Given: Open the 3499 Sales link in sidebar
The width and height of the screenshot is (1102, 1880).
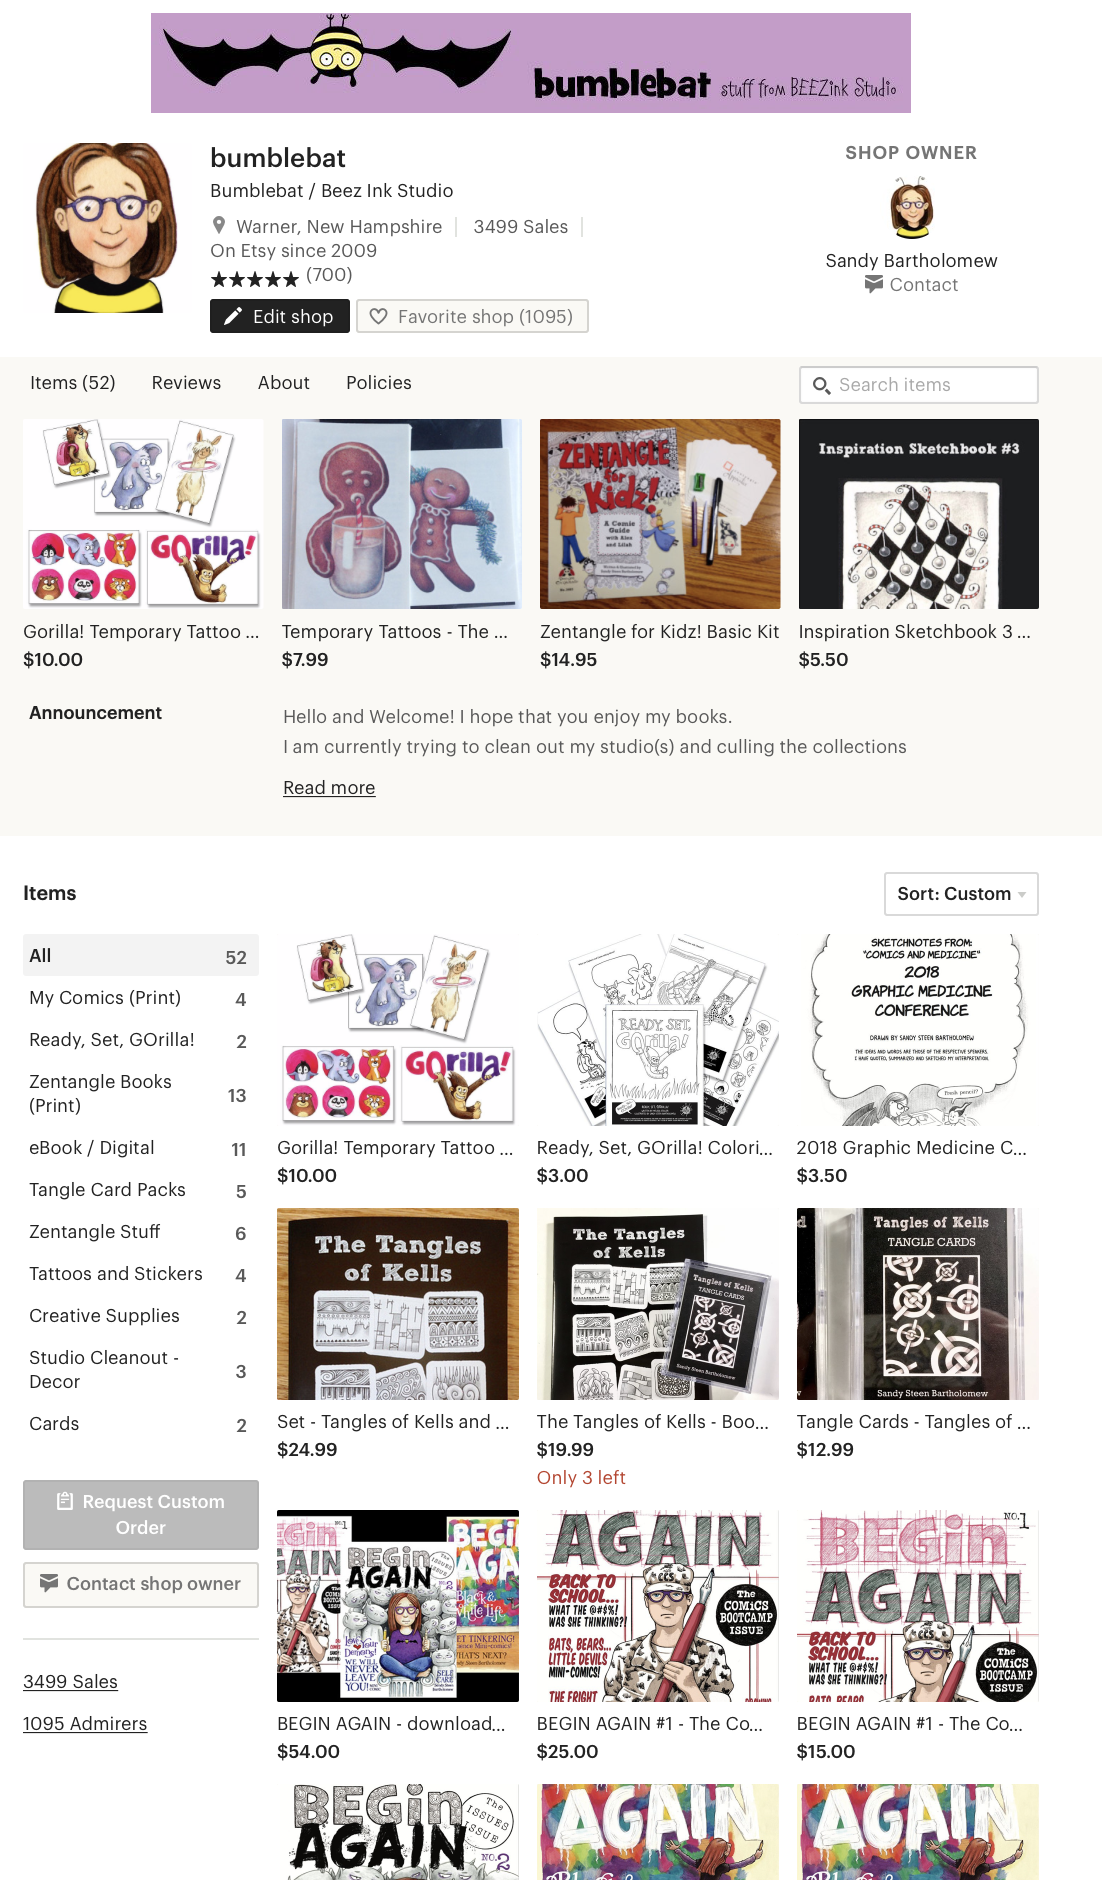Looking at the screenshot, I should pyautogui.click(x=70, y=1682).
